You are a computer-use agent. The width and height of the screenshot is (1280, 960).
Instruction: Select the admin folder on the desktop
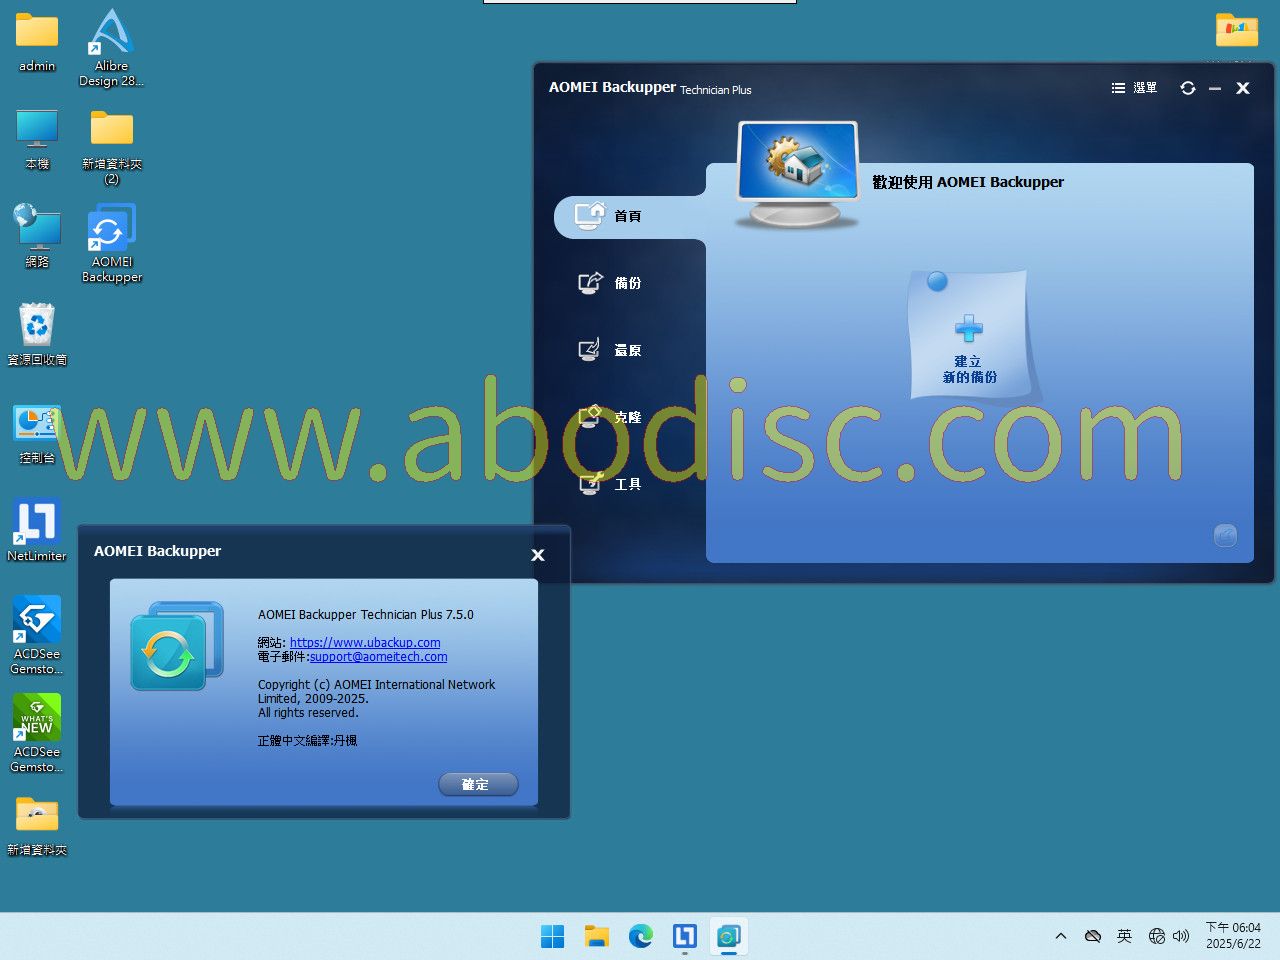pyautogui.click(x=37, y=42)
